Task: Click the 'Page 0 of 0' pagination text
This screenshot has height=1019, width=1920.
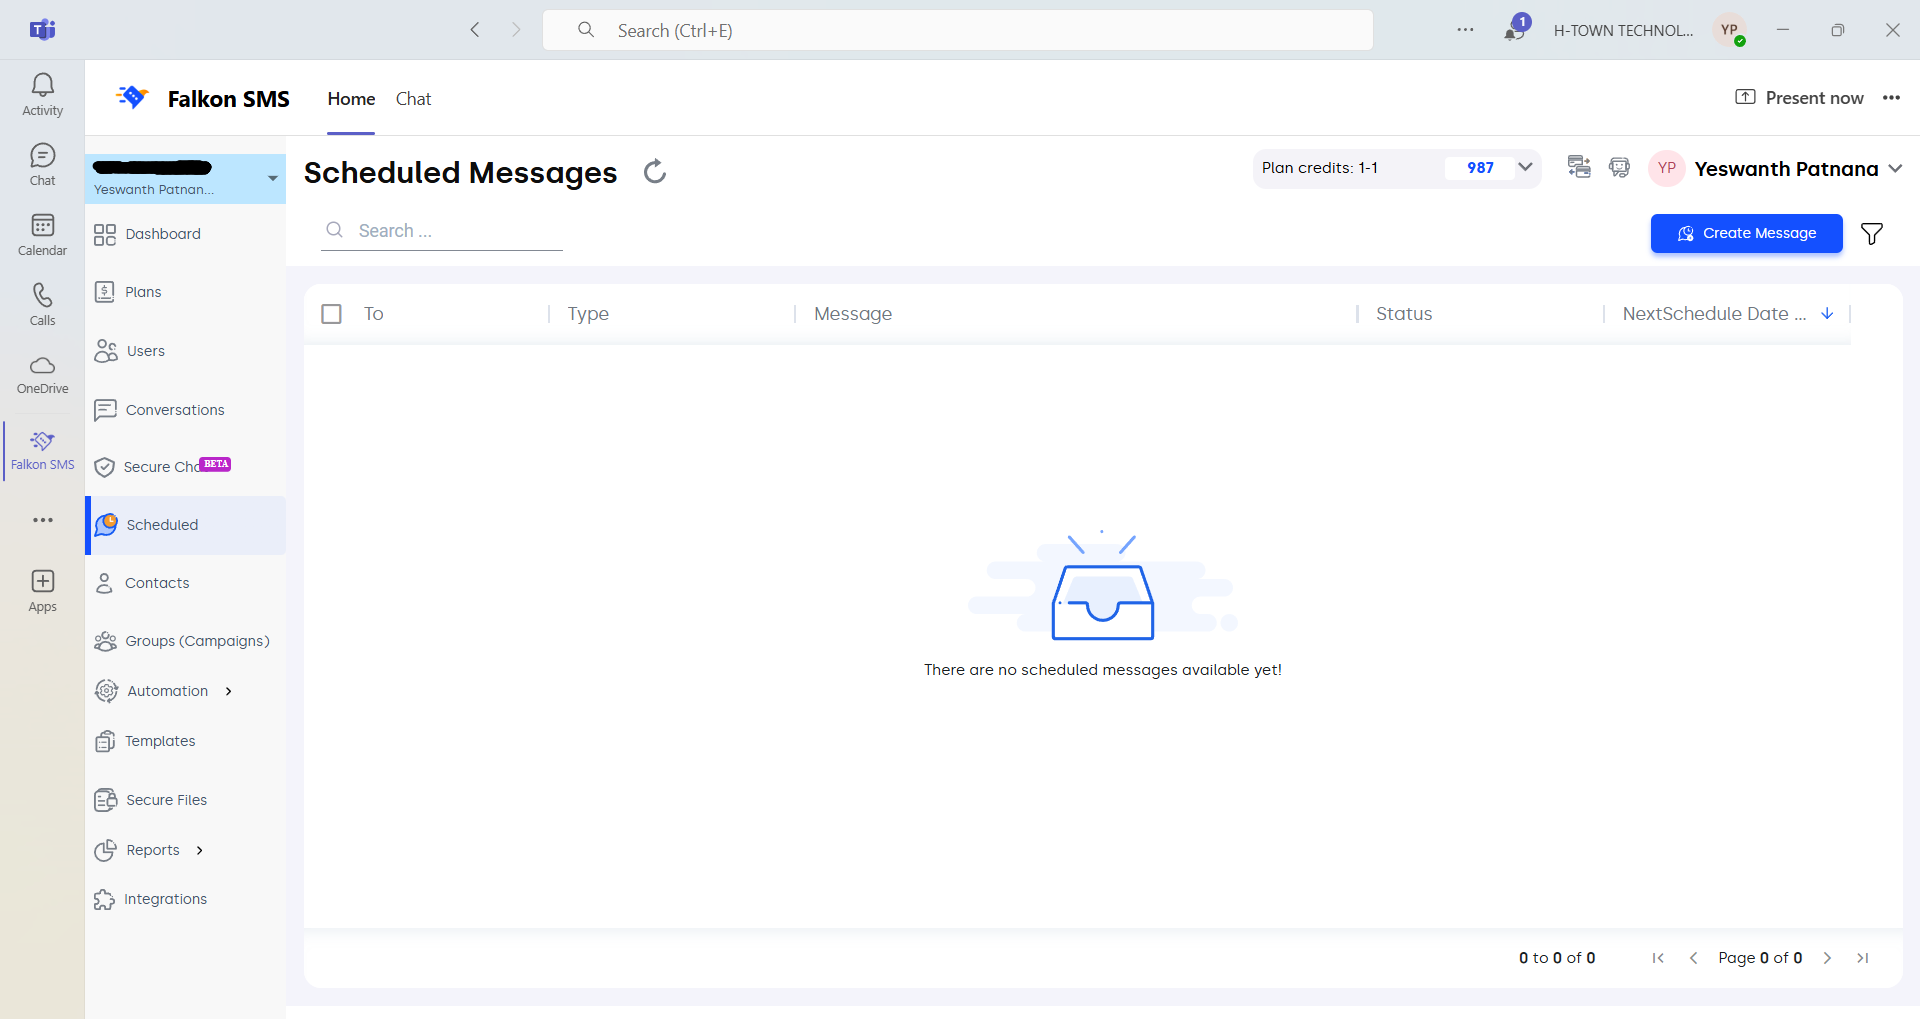Action: [x=1760, y=958]
